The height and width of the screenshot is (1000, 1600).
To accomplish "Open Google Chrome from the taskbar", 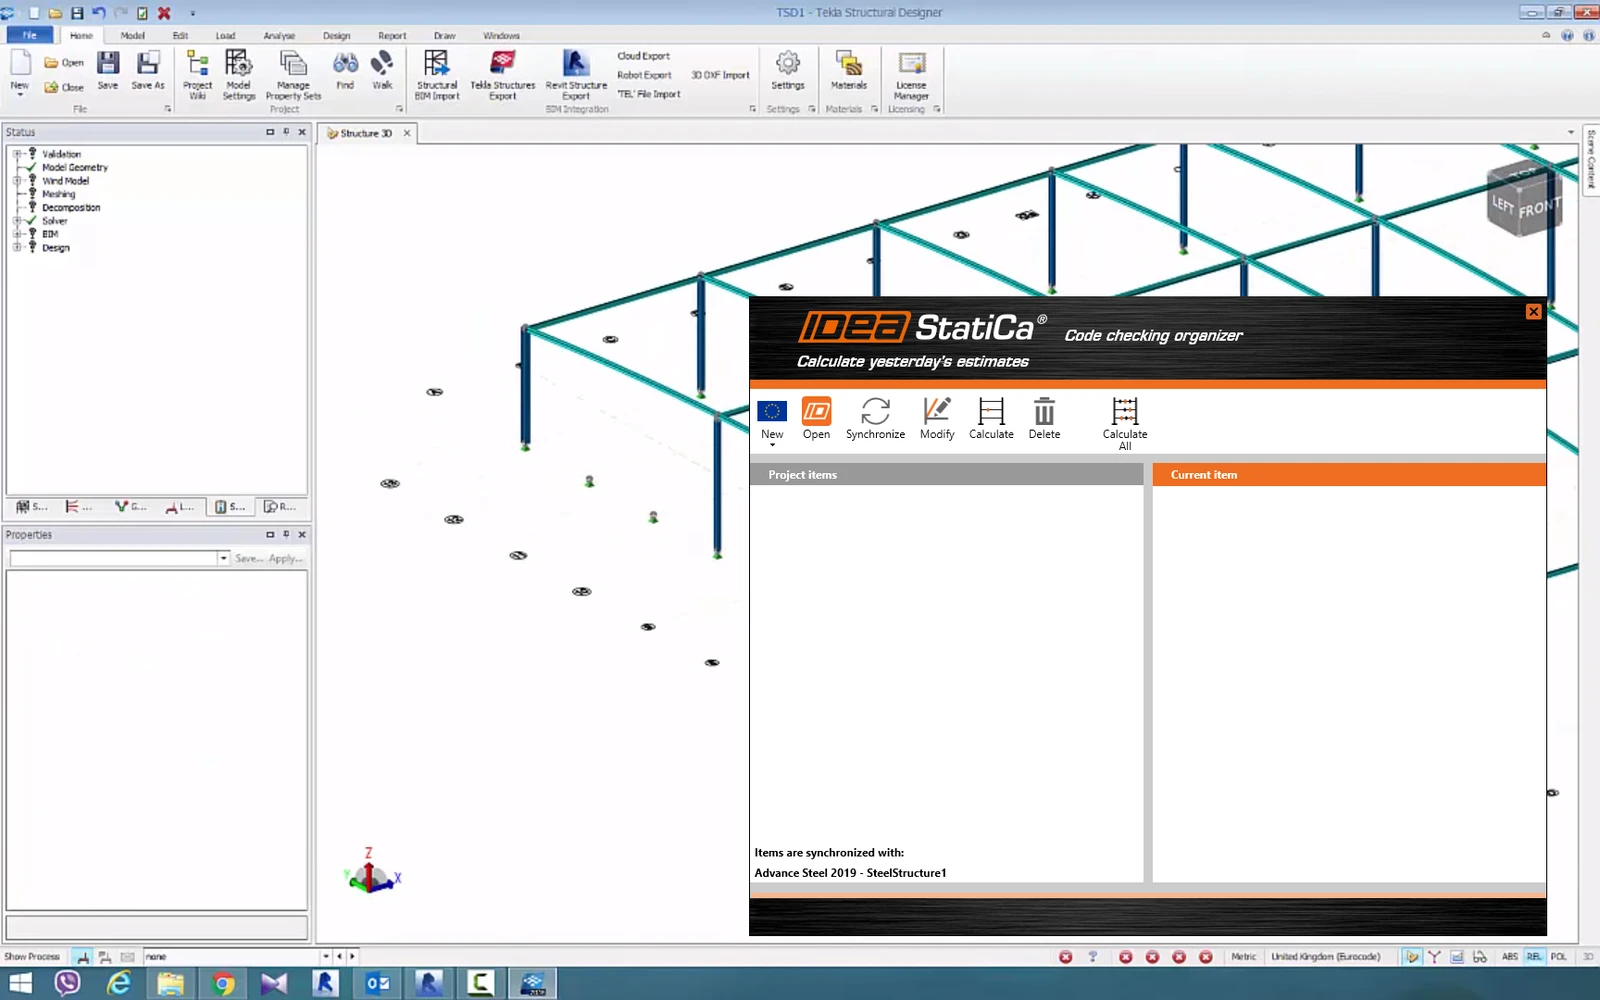I will (x=222, y=983).
